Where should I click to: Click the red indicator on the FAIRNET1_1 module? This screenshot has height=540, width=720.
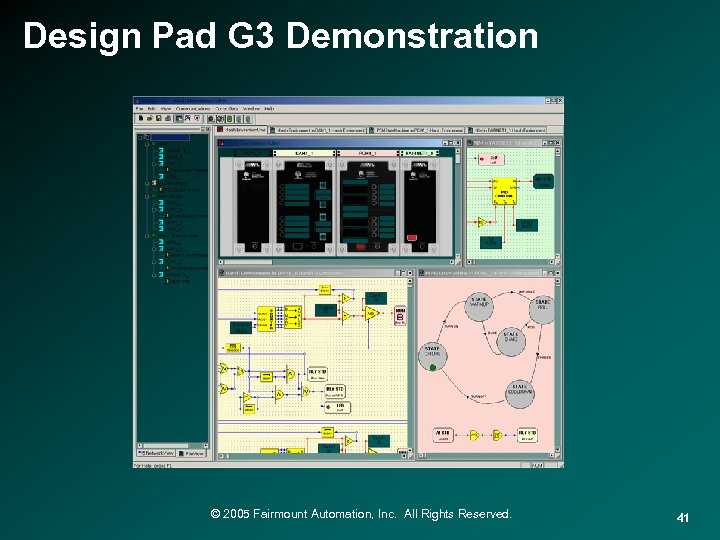coord(412,238)
